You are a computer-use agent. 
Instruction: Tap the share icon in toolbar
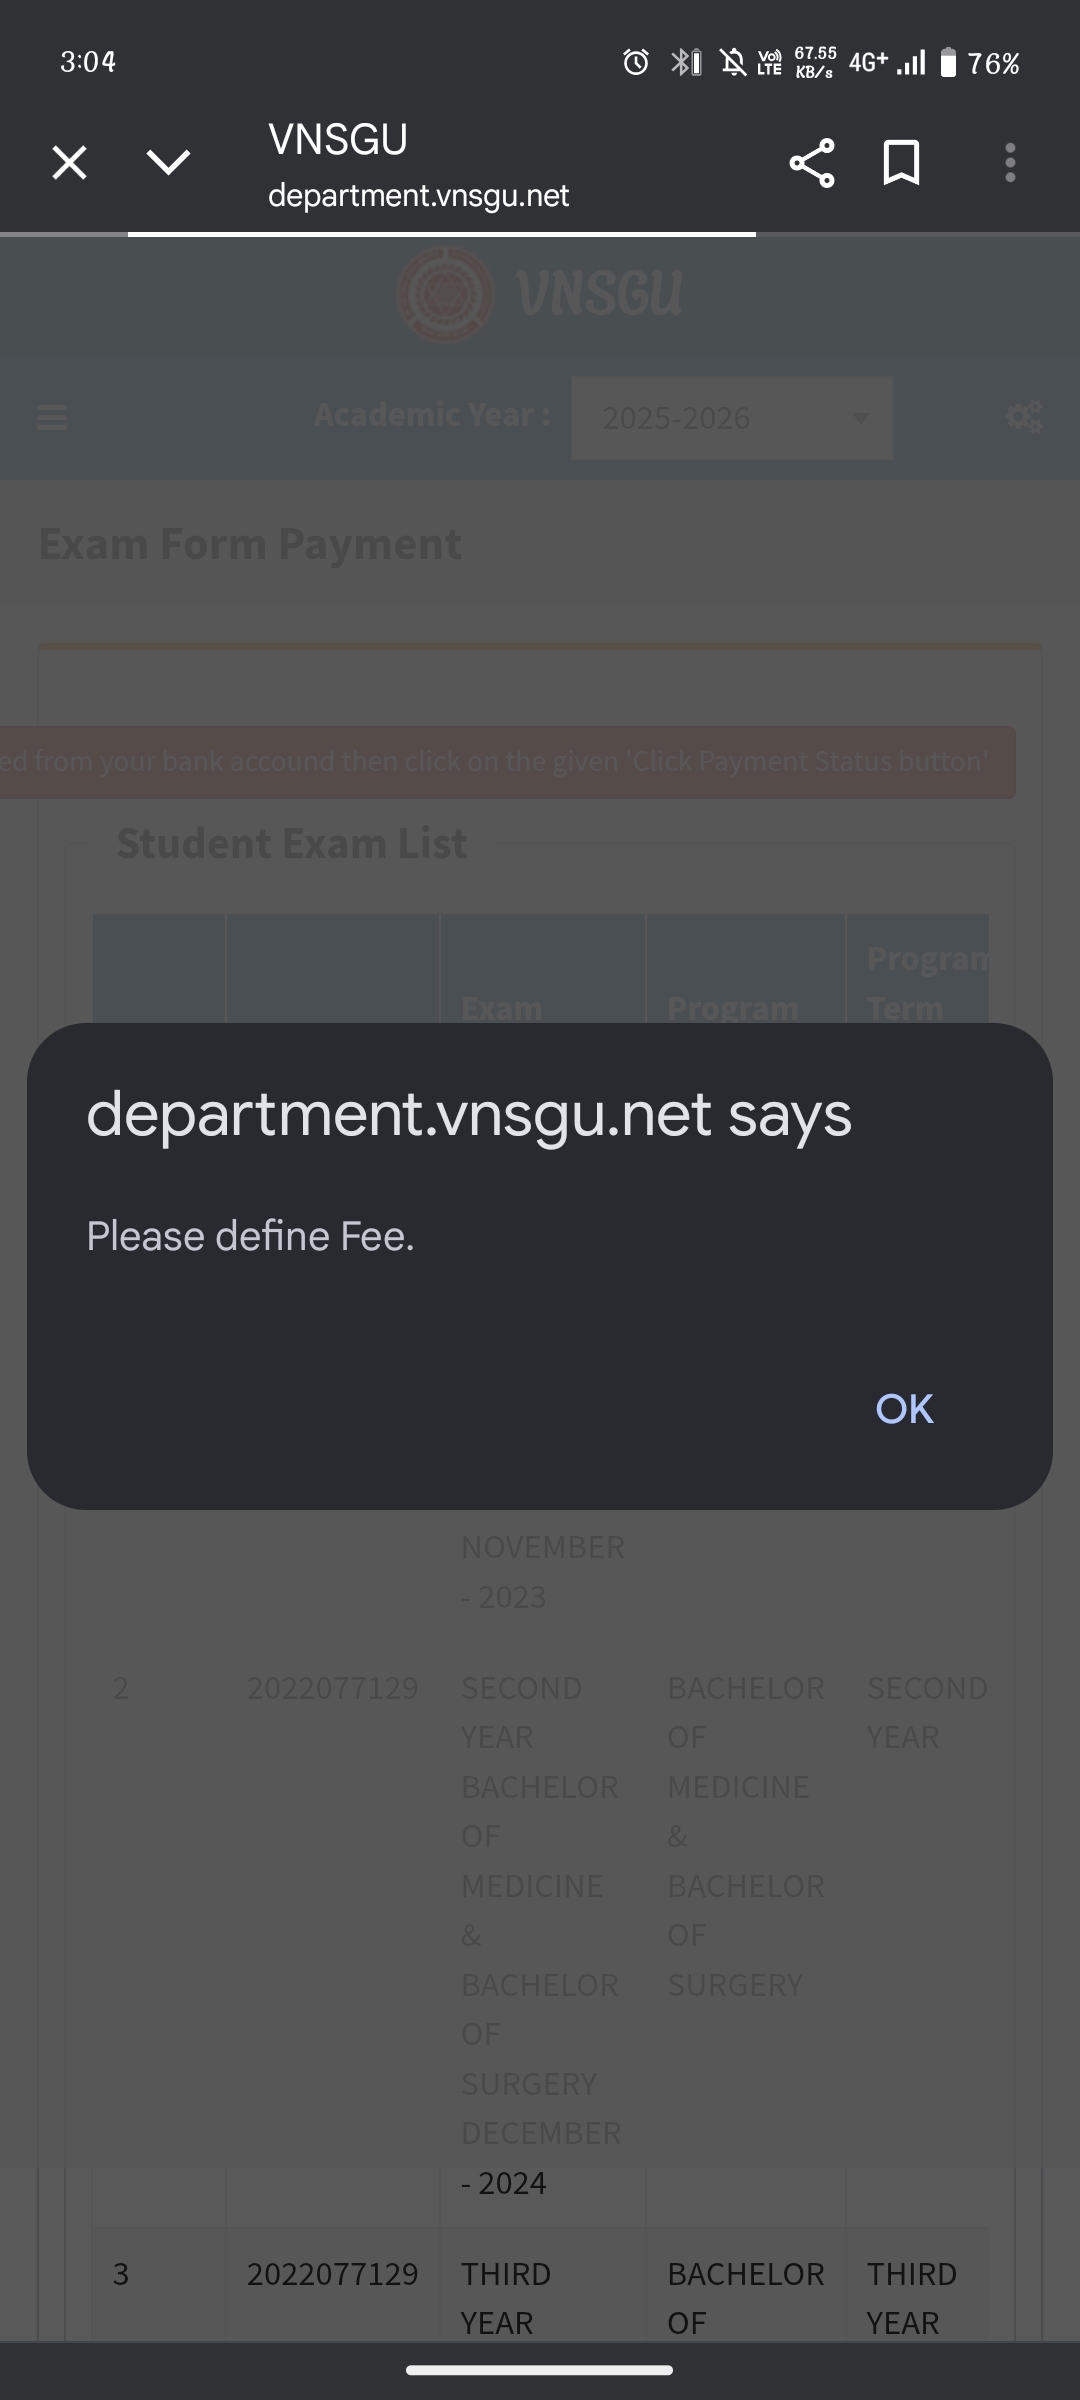click(811, 163)
